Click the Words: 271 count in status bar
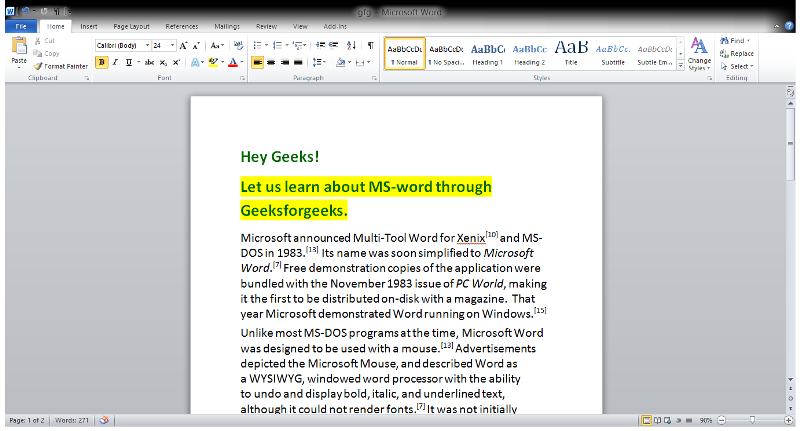Screen dimensions: 800x431 tap(71, 420)
